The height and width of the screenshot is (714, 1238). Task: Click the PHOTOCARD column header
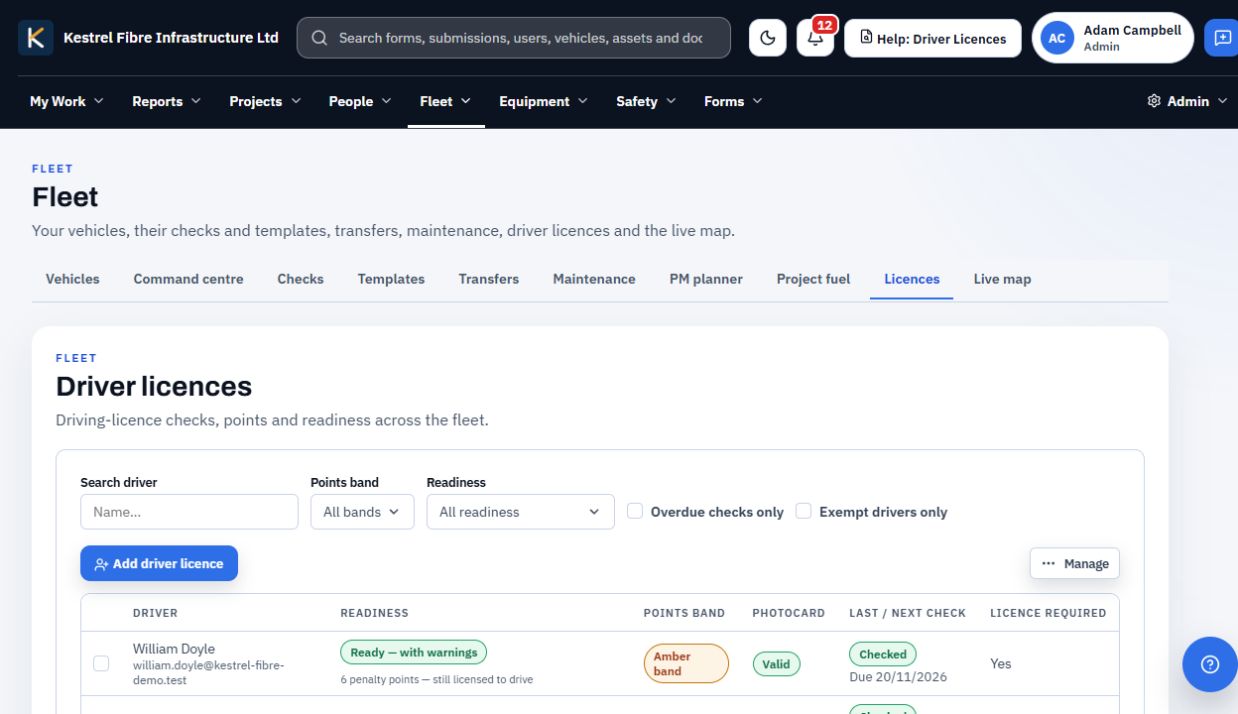tap(788, 613)
